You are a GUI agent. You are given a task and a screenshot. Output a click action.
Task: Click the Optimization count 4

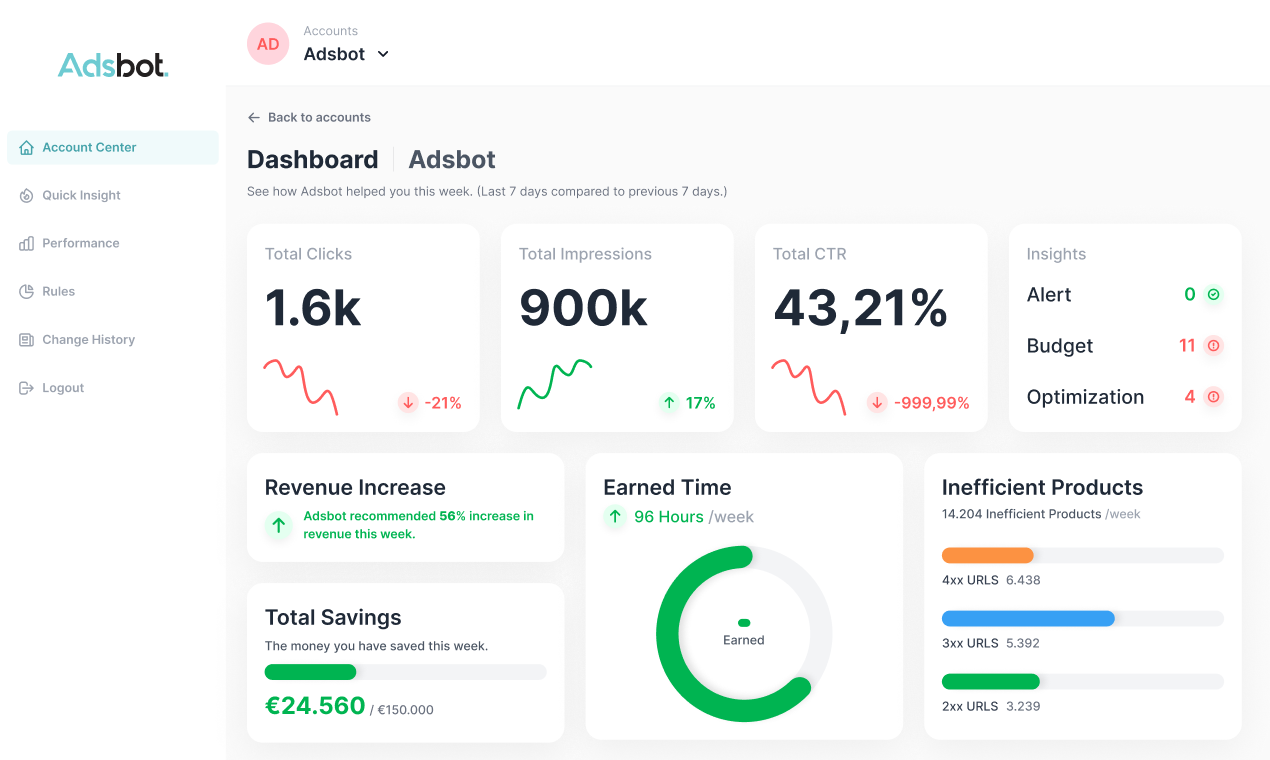pos(1190,397)
